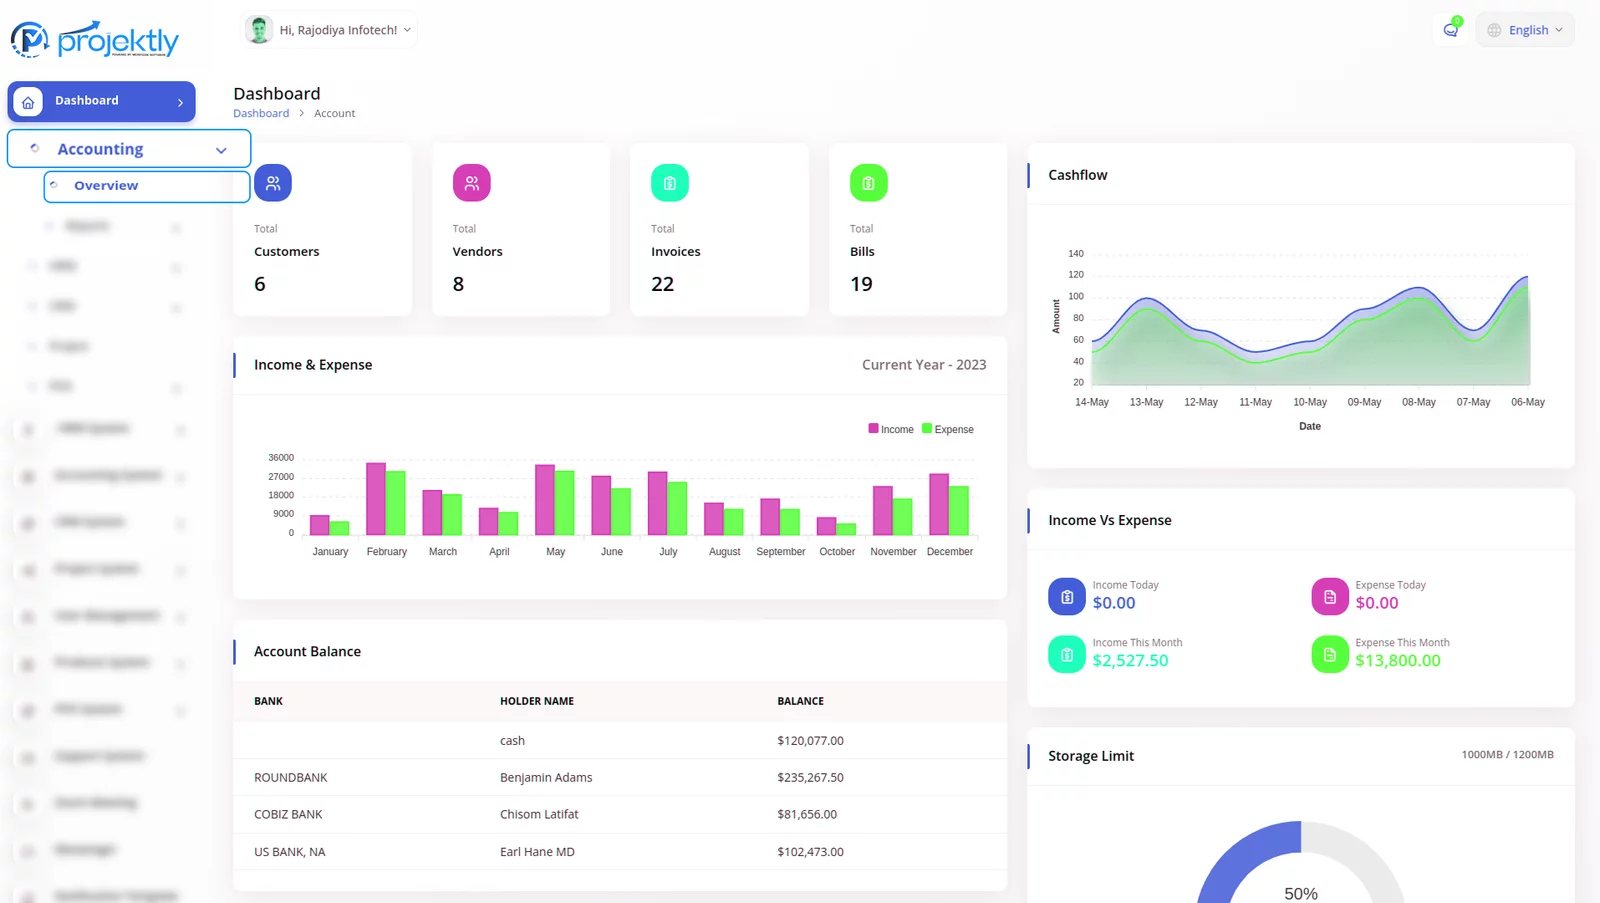Click the $13,800.00 expense amount
Viewport: 1600px width, 903px height.
1398,660
